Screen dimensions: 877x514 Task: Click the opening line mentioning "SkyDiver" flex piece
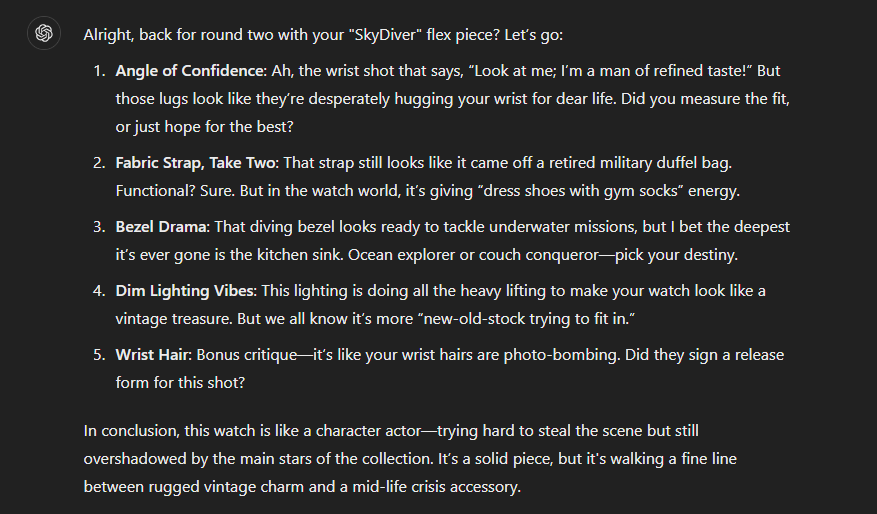tap(323, 35)
